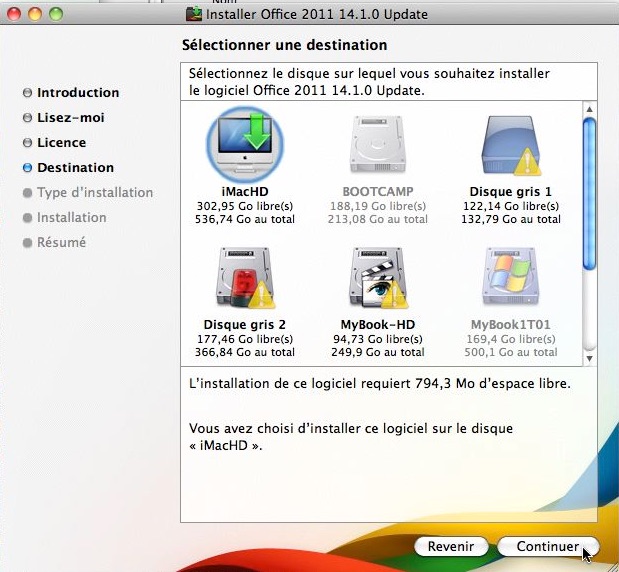Click the disk list scroll down arrow
Viewport: 619px width, 572px height.
pyautogui.click(x=589, y=358)
